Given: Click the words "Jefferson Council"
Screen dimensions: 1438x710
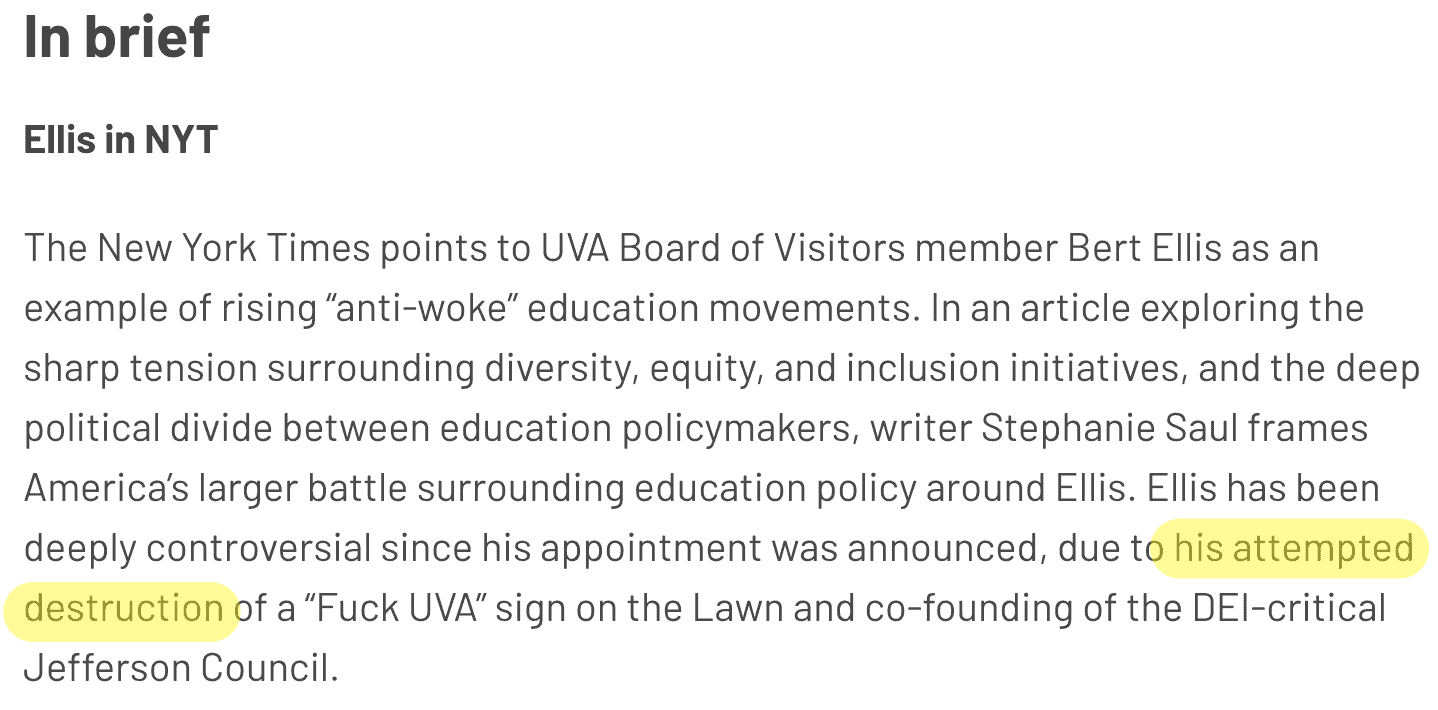Looking at the screenshot, I should tap(177, 668).
